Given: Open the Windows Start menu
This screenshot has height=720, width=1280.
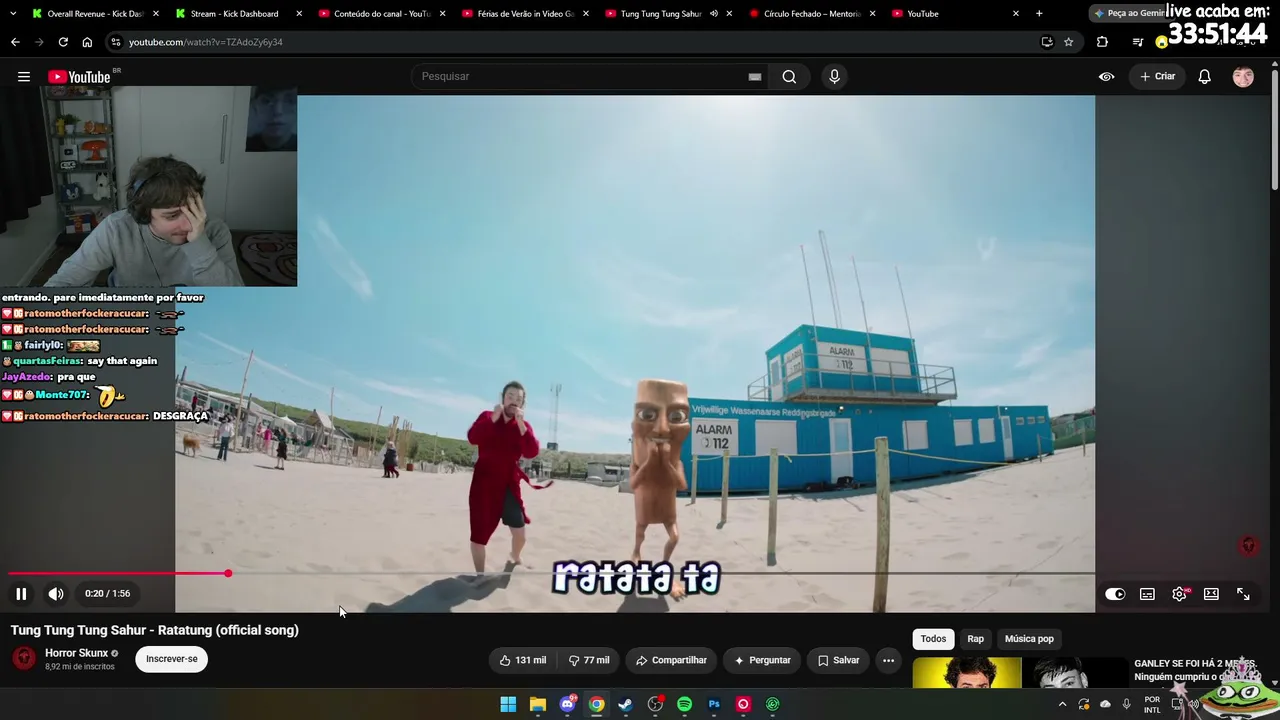Looking at the screenshot, I should [x=508, y=704].
